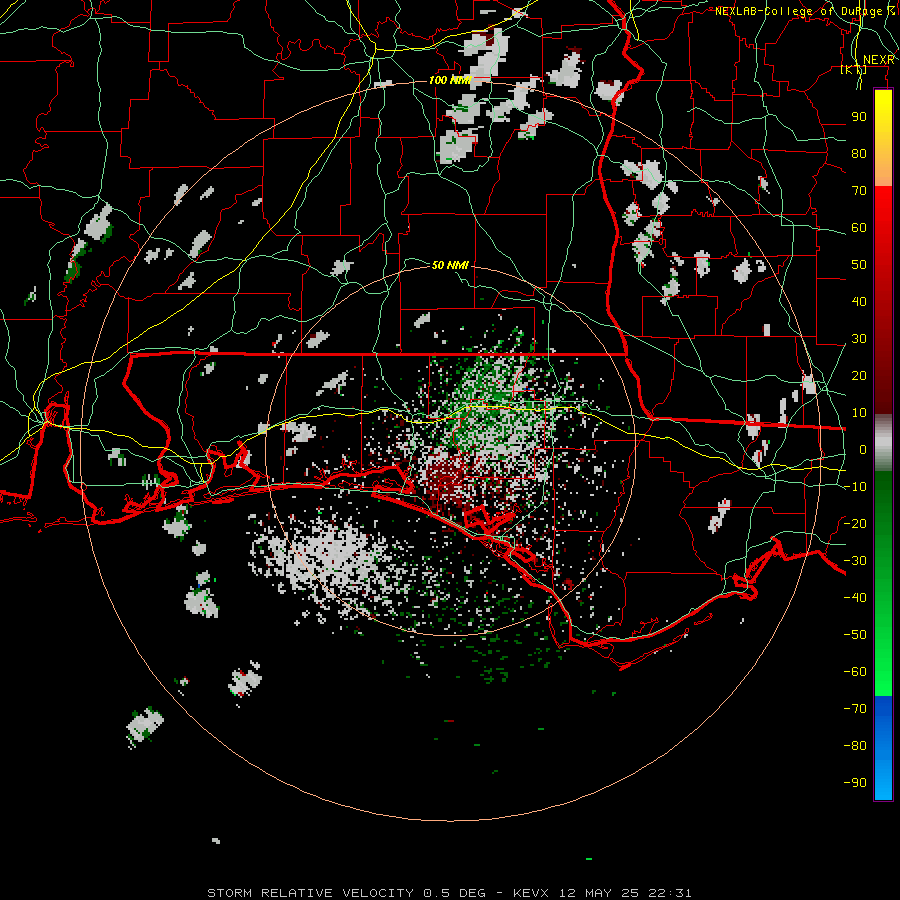The height and width of the screenshot is (900, 900).
Task: Click the 20 value on the velocity scale
Action: click(x=859, y=375)
